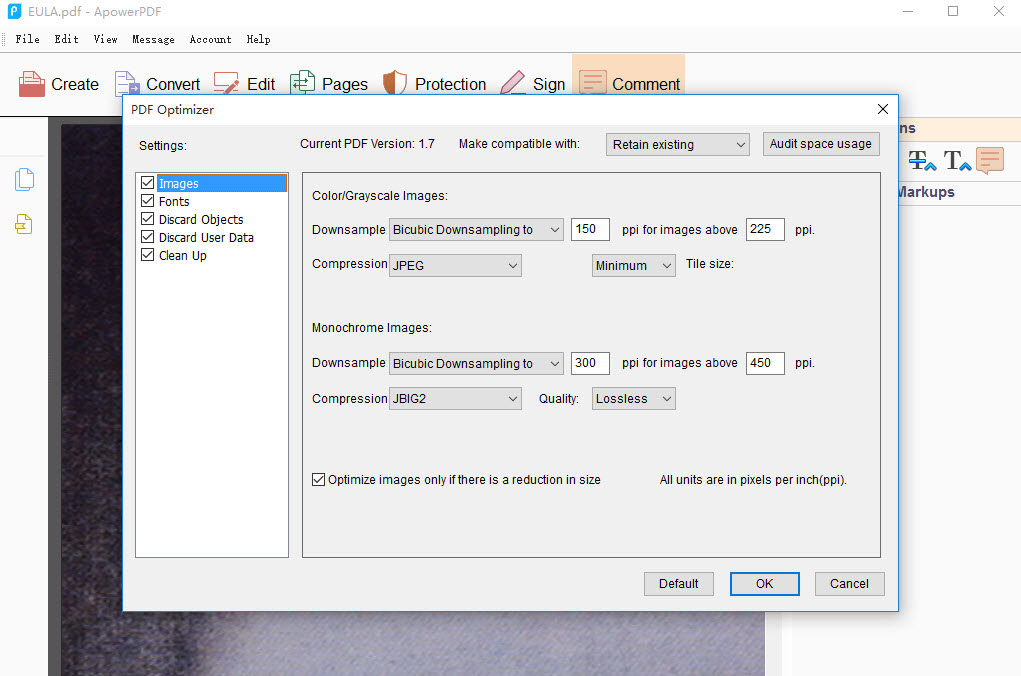The height and width of the screenshot is (676, 1021).
Task: Select the strikethrough text markup icon
Action: 921,160
